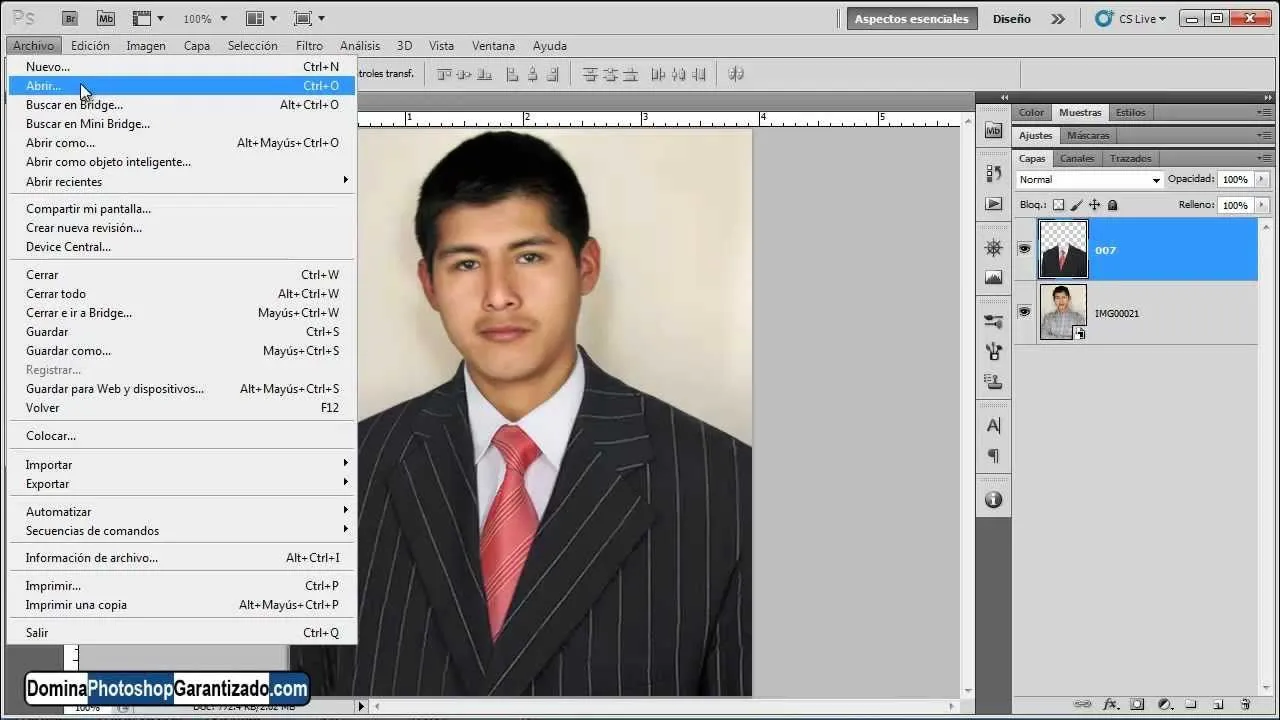Open the Info panel icon

coord(993,499)
